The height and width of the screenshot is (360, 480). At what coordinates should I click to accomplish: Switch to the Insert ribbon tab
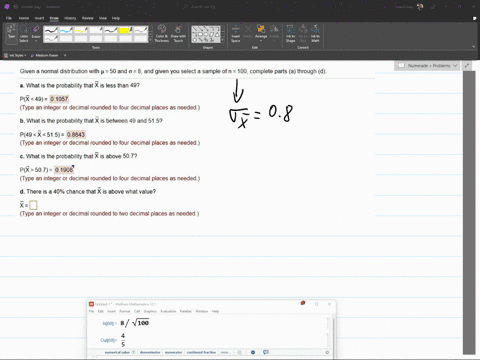39,18
